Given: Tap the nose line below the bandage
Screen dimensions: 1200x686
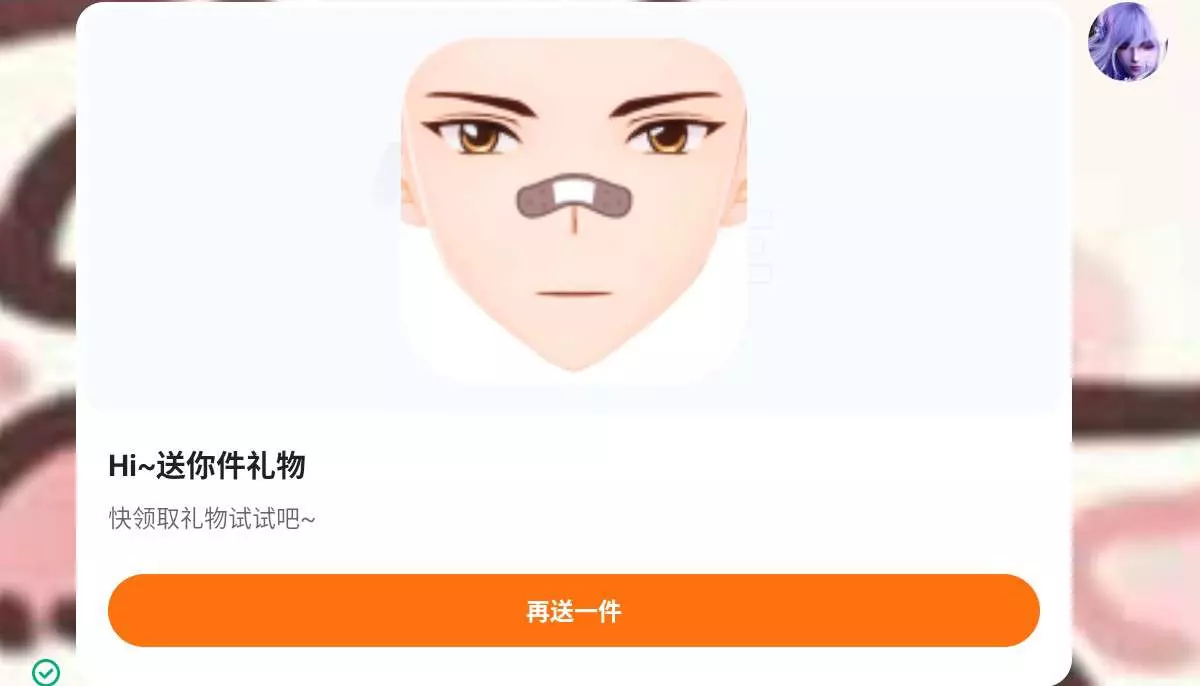Looking at the screenshot, I should [574, 221].
